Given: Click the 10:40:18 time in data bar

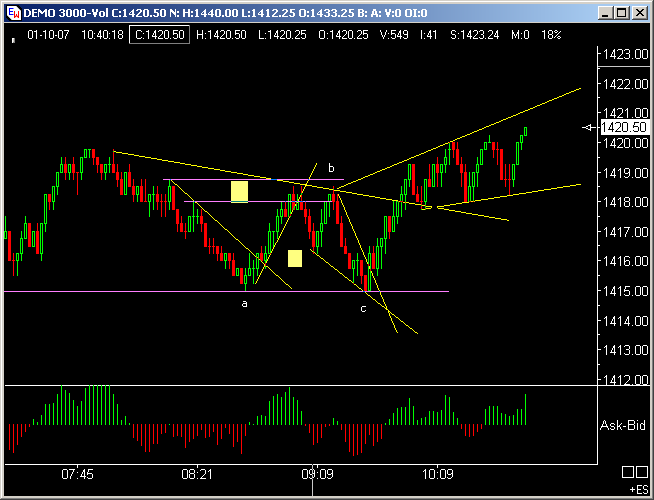Looking at the screenshot, I should [102, 35].
